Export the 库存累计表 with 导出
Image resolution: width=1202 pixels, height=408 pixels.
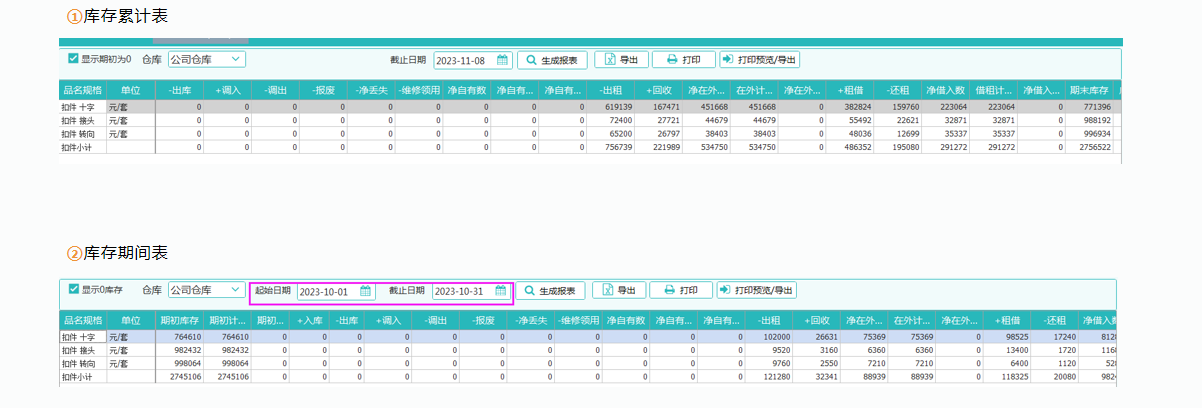pos(621,60)
